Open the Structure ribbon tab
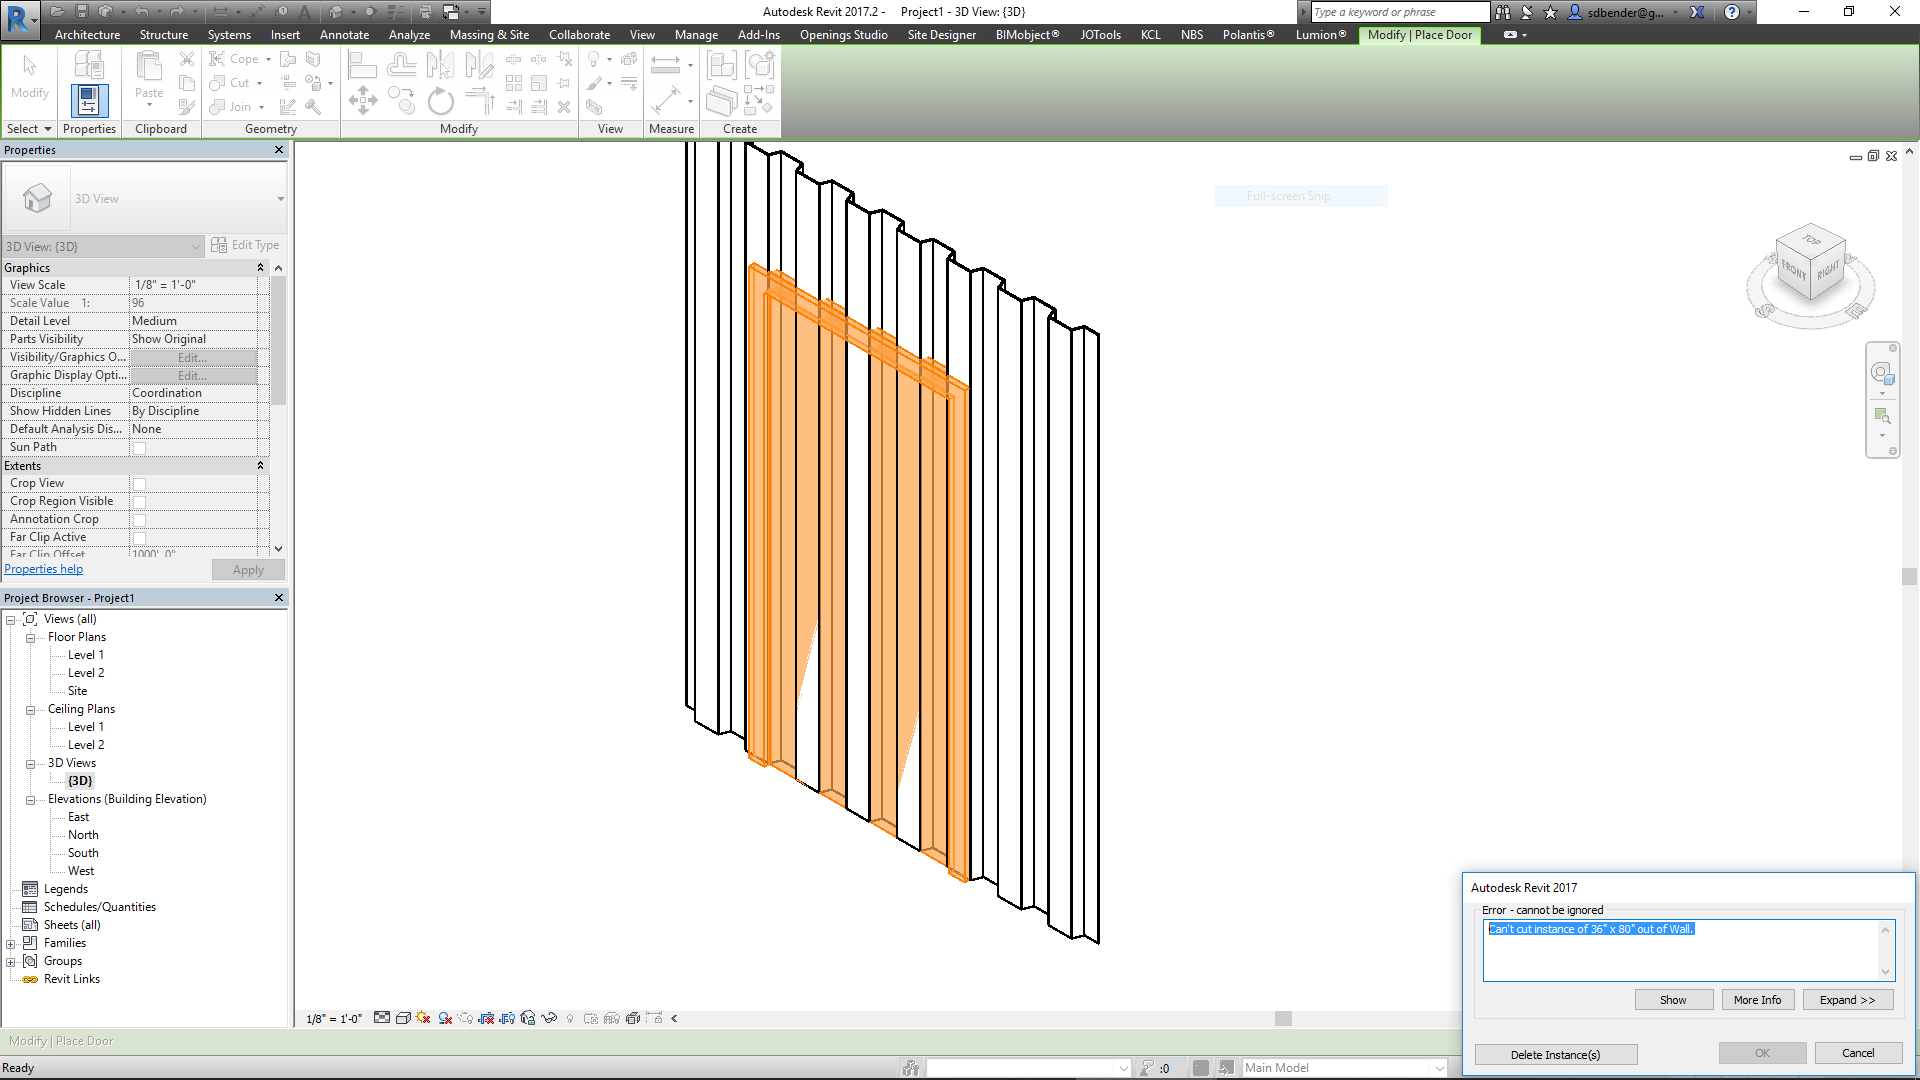Viewport: 1920px width, 1080px height. 164,35
